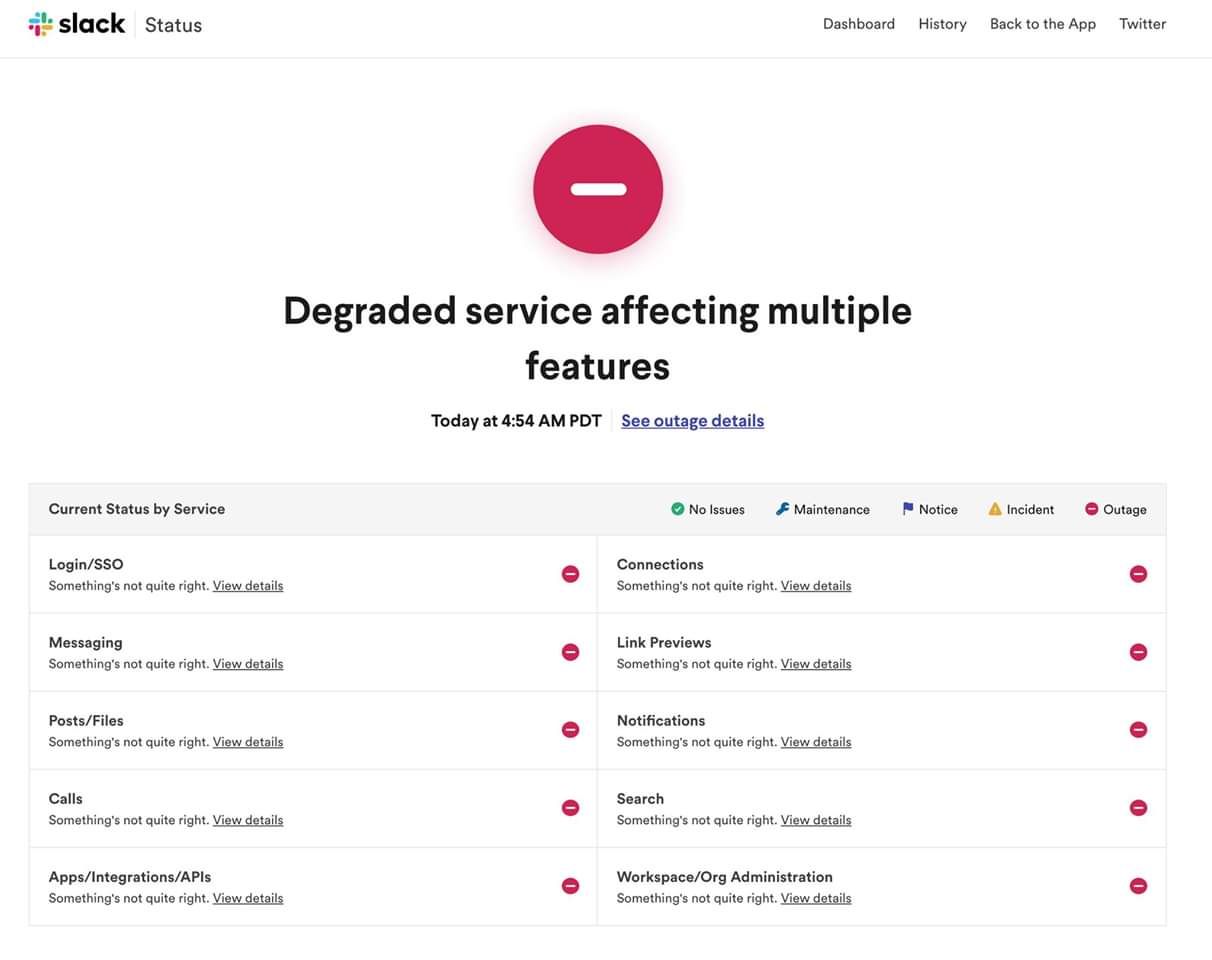This screenshot has width=1212, height=960.
Task: Click the Search outage status icon
Action: (x=1138, y=808)
